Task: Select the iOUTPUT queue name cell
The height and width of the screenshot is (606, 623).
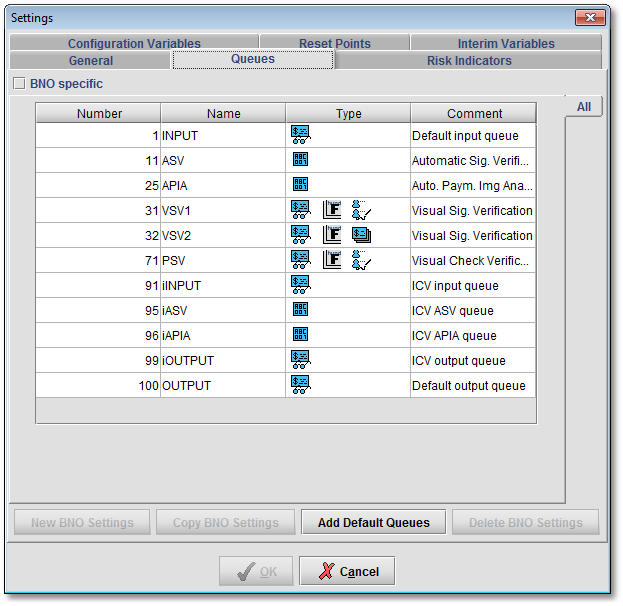Action: click(222, 360)
